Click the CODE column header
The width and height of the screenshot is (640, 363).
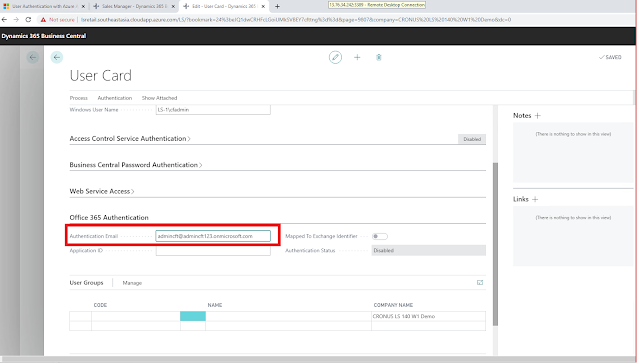tap(100, 305)
